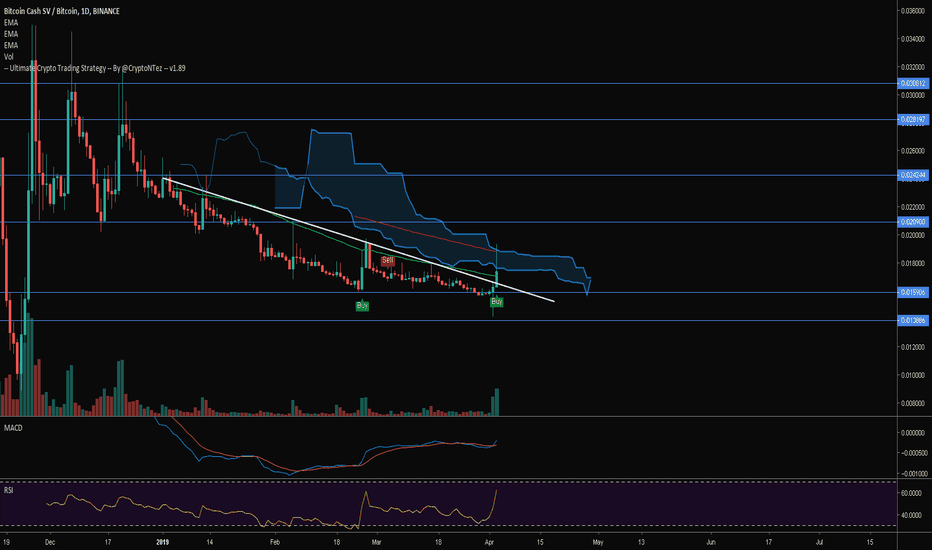Click the 0.036000 price axis value
Screen dimensions: 932x550
(913, 11)
